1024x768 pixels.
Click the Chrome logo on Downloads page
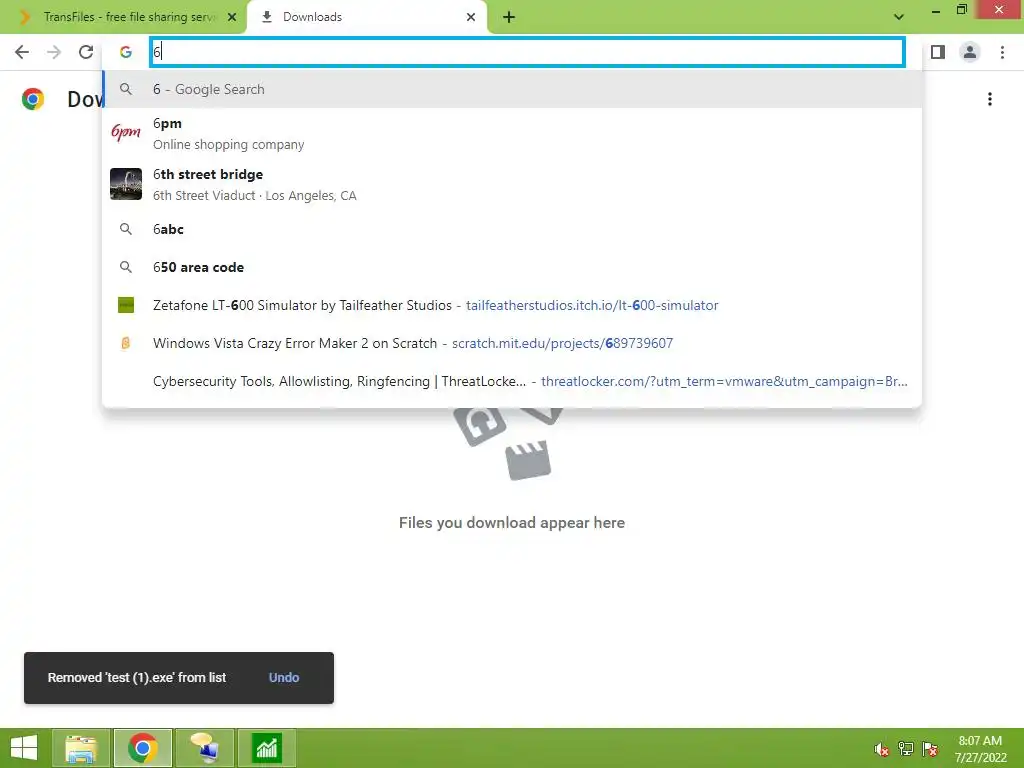(33, 99)
